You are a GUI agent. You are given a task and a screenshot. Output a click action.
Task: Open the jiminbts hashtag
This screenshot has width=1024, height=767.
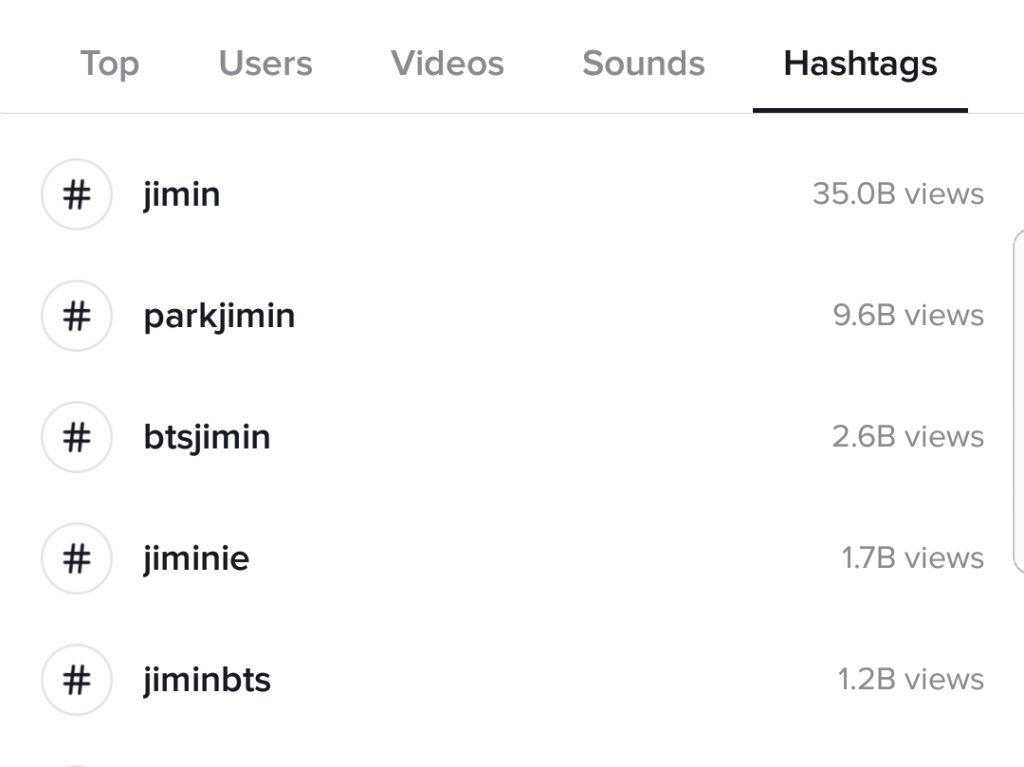click(x=207, y=680)
